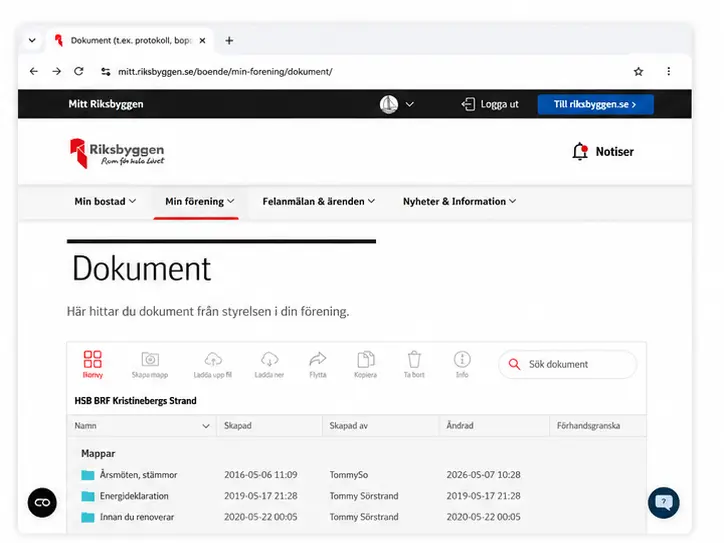
Task: Select the Ikonvy grid view icon
Action: pyautogui.click(x=92, y=359)
